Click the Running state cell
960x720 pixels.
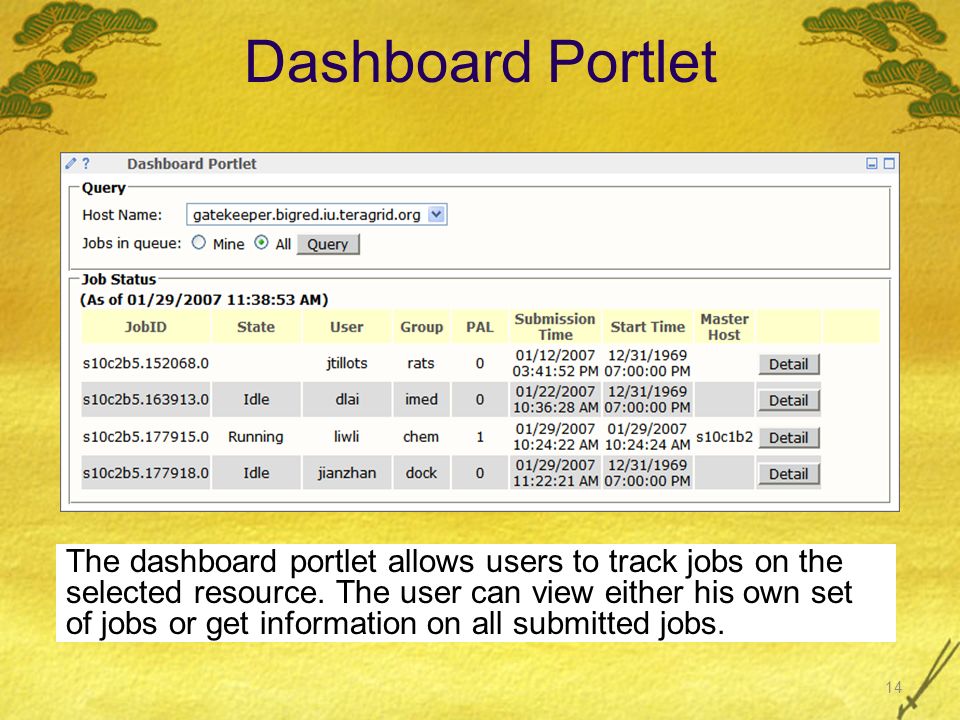[x=256, y=437]
